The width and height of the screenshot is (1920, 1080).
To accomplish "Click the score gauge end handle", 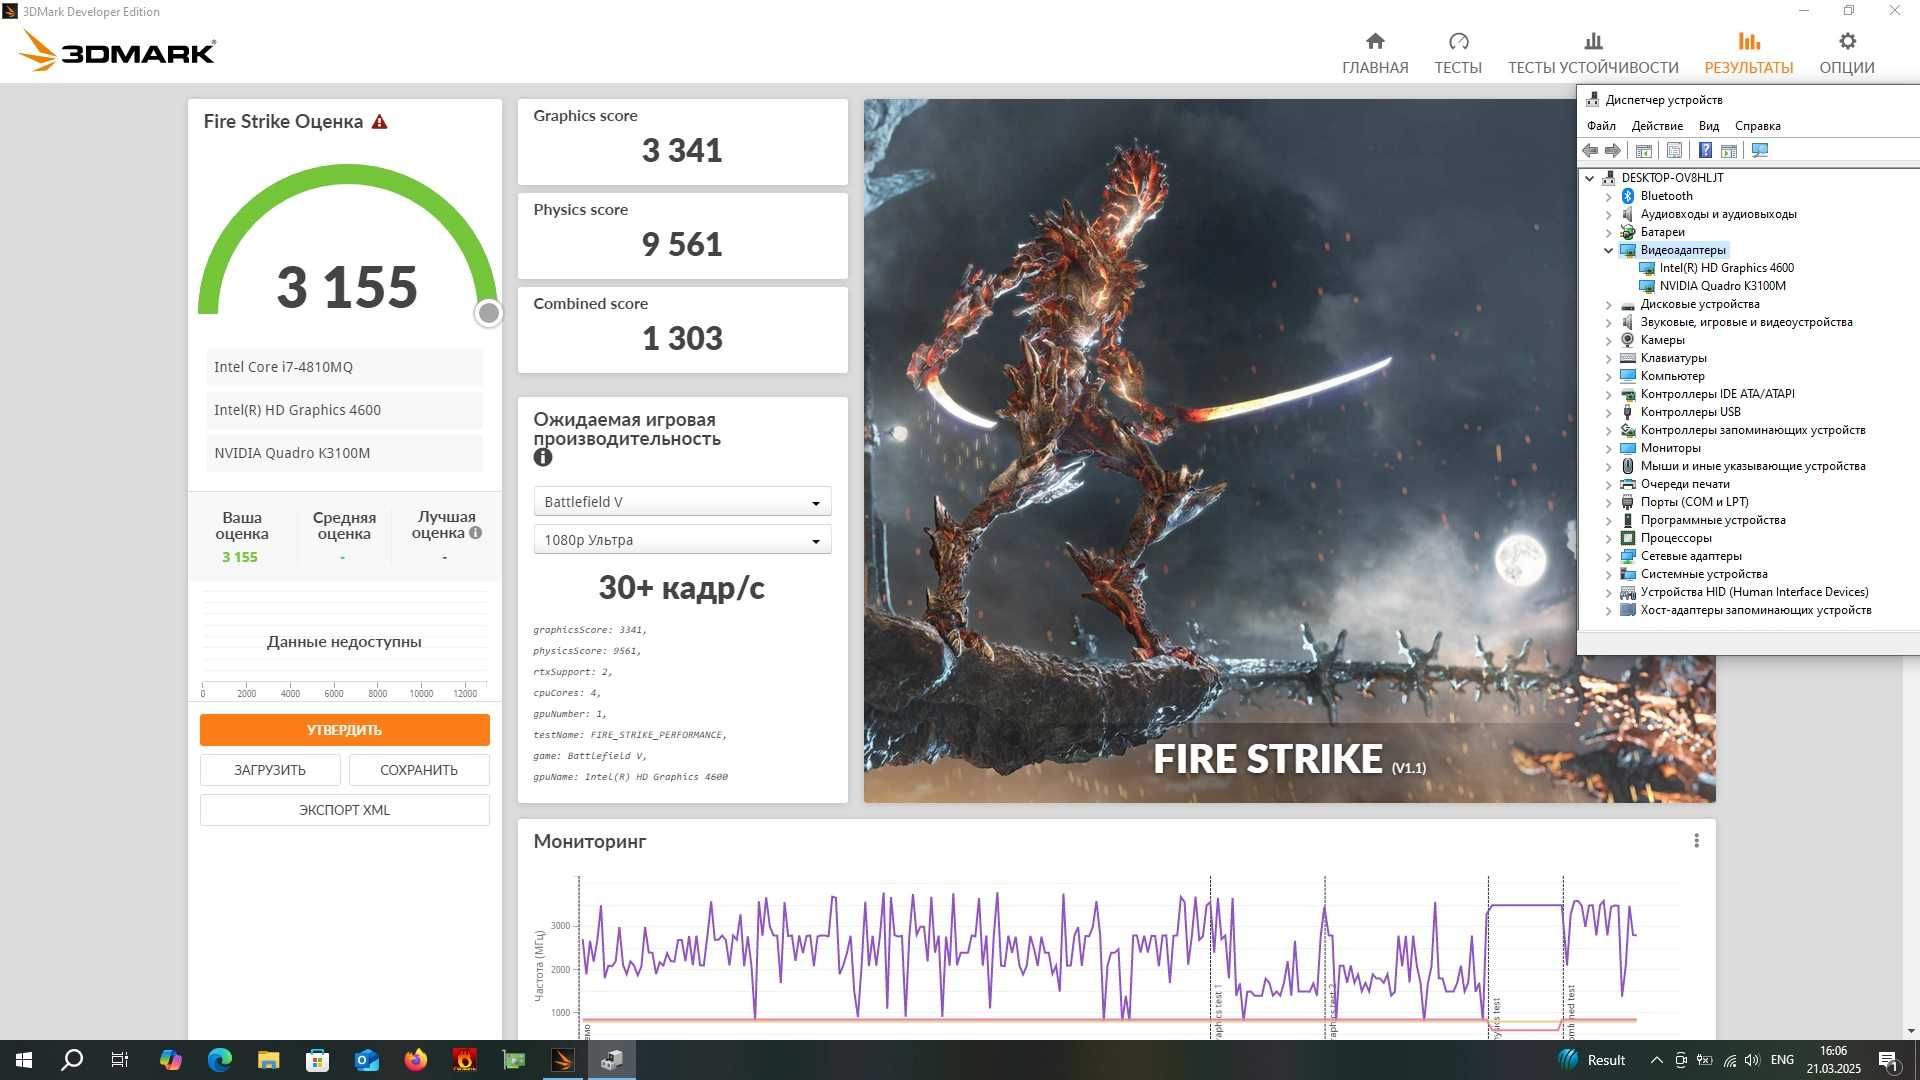I will click(x=488, y=313).
